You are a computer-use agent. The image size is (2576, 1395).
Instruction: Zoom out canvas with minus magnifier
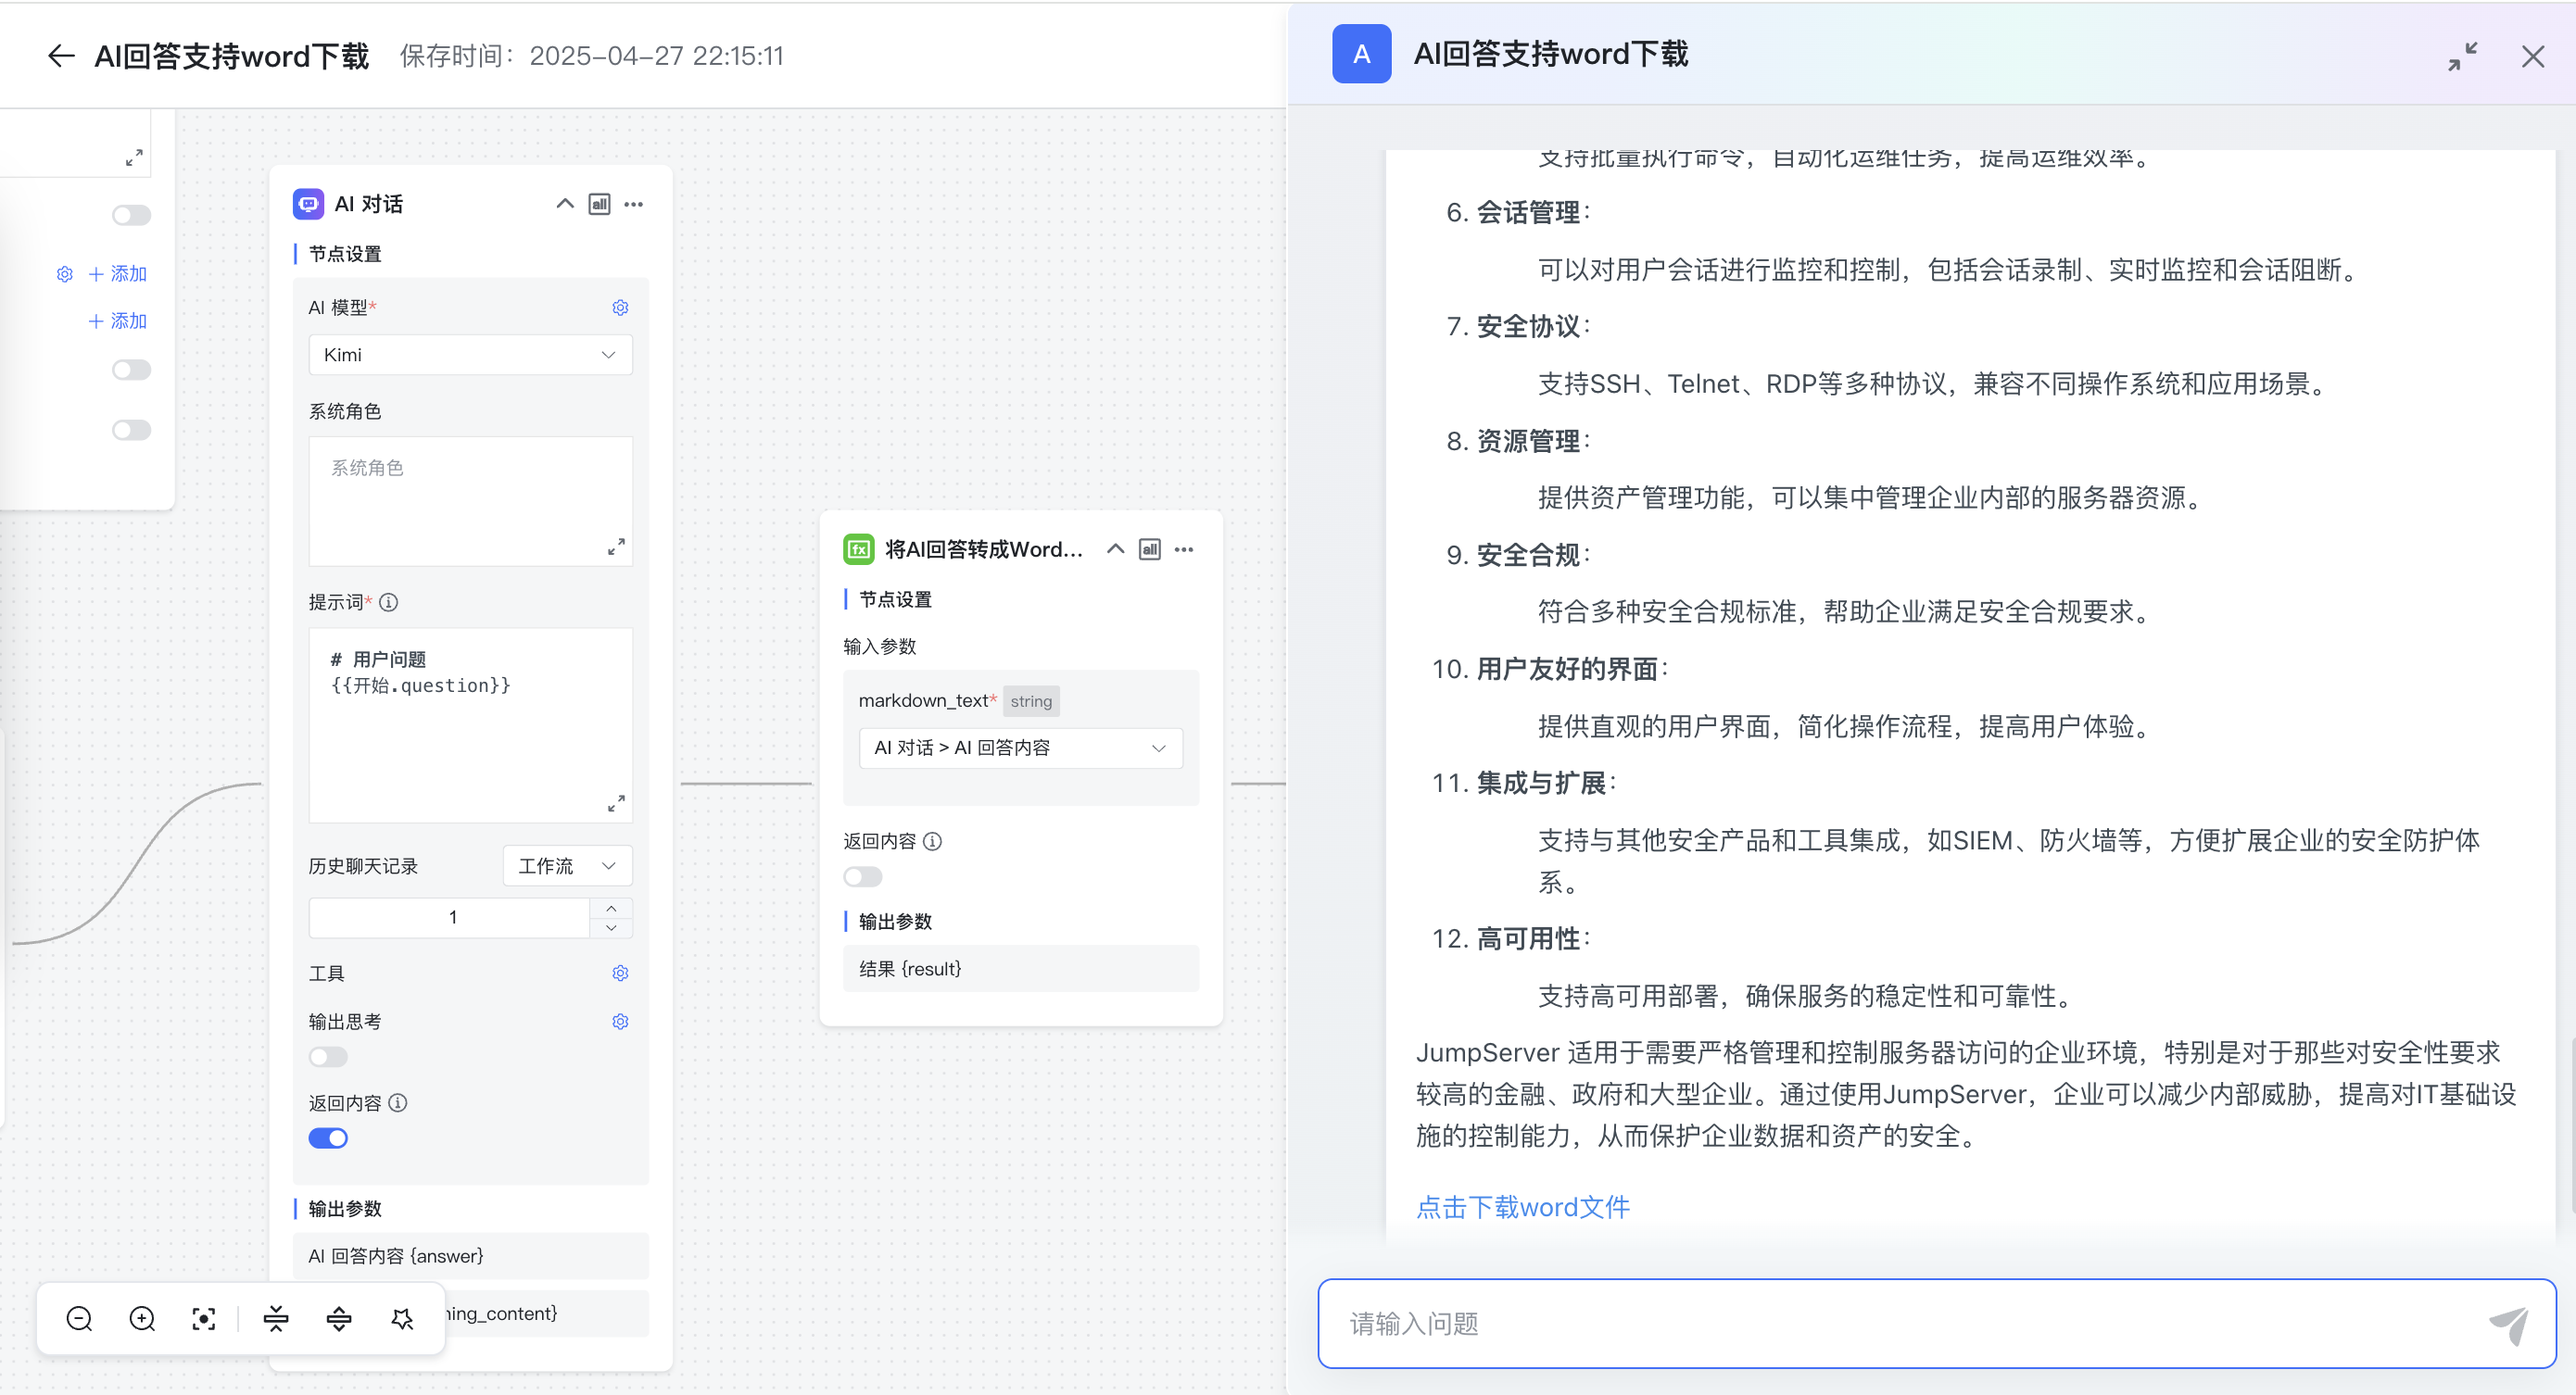pos(79,1319)
